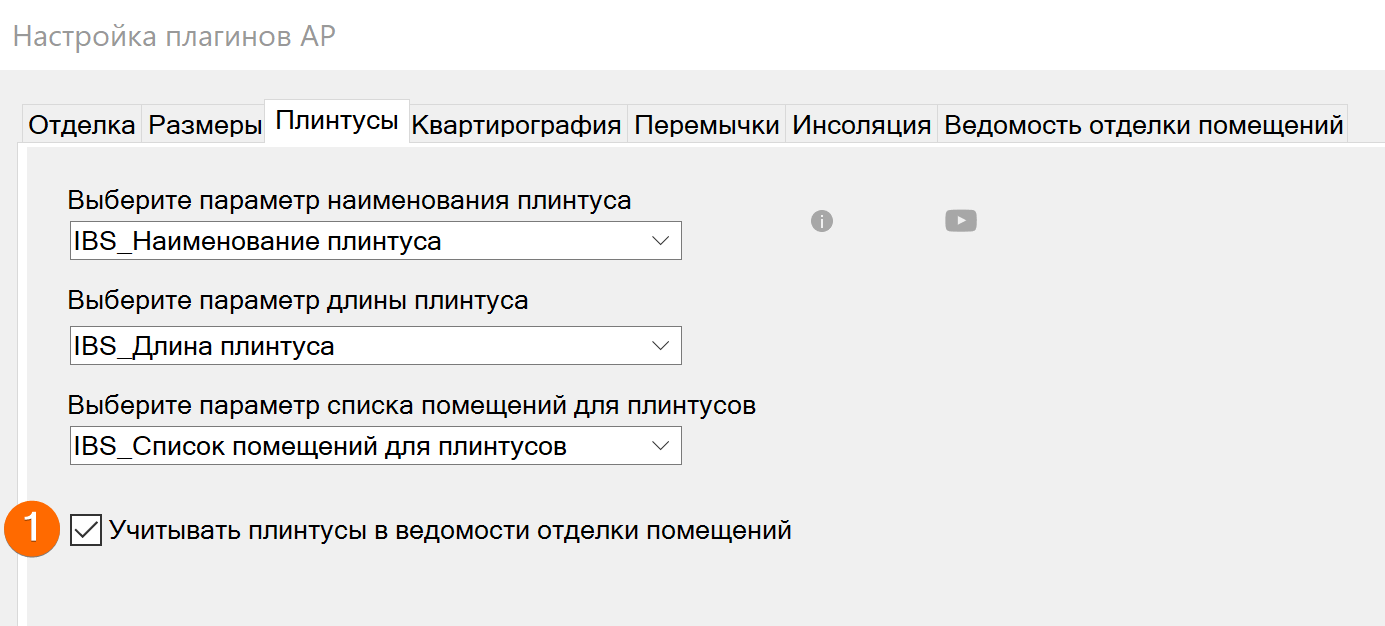Switch to the Отделка tab

(82, 125)
